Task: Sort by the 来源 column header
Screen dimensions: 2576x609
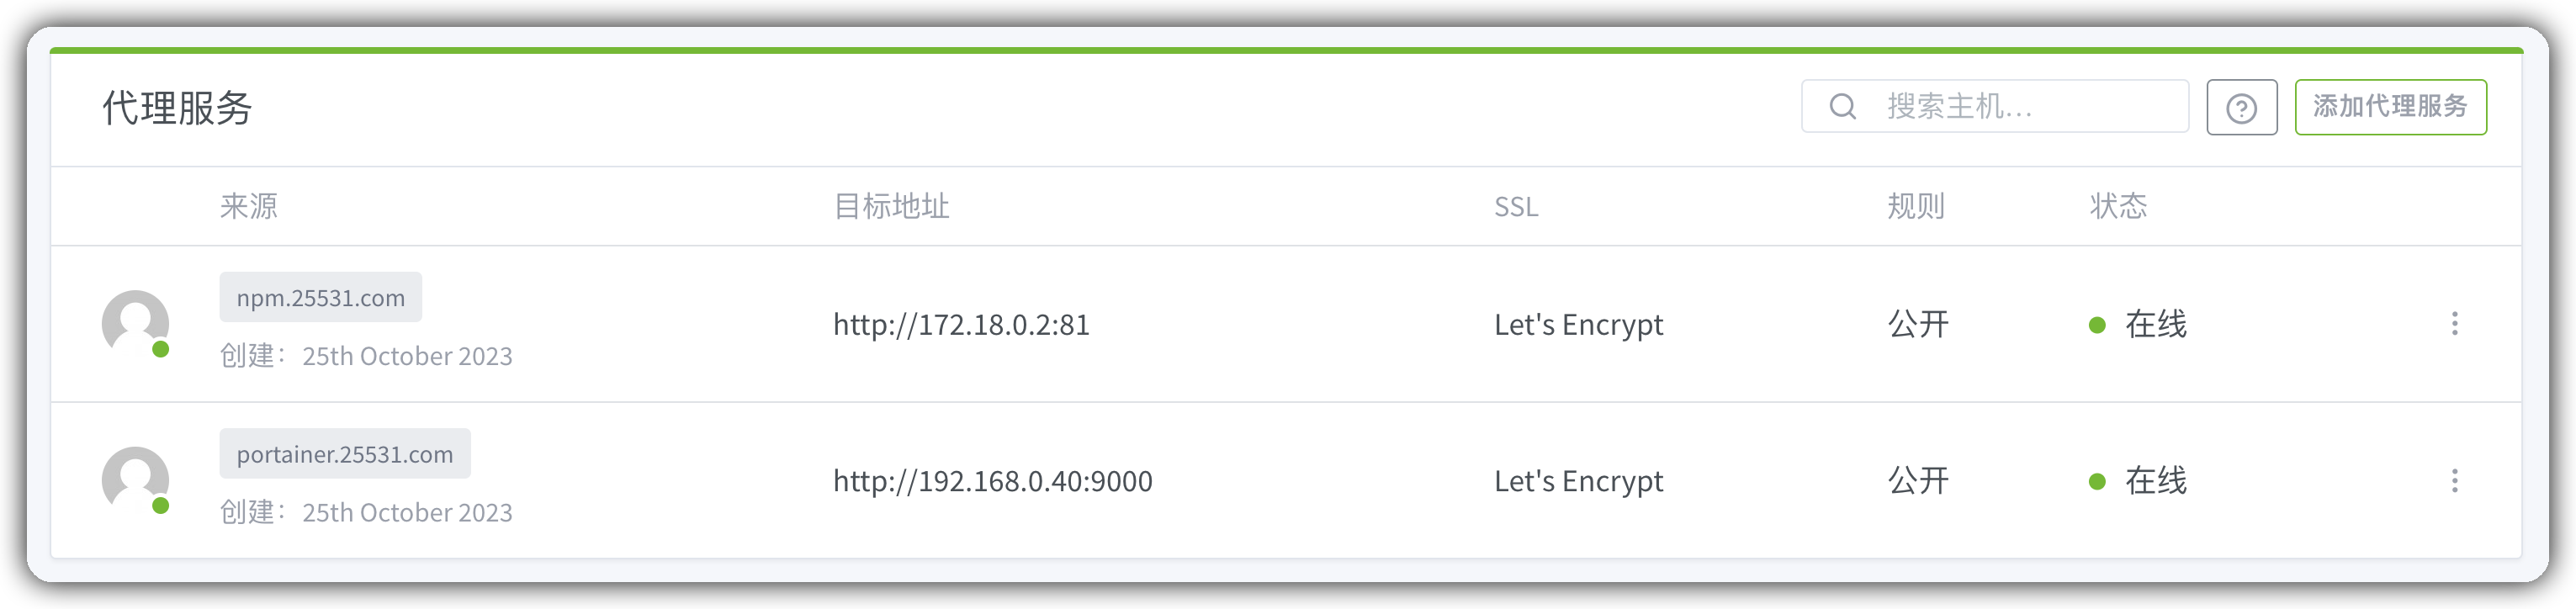Action: [249, 206]
